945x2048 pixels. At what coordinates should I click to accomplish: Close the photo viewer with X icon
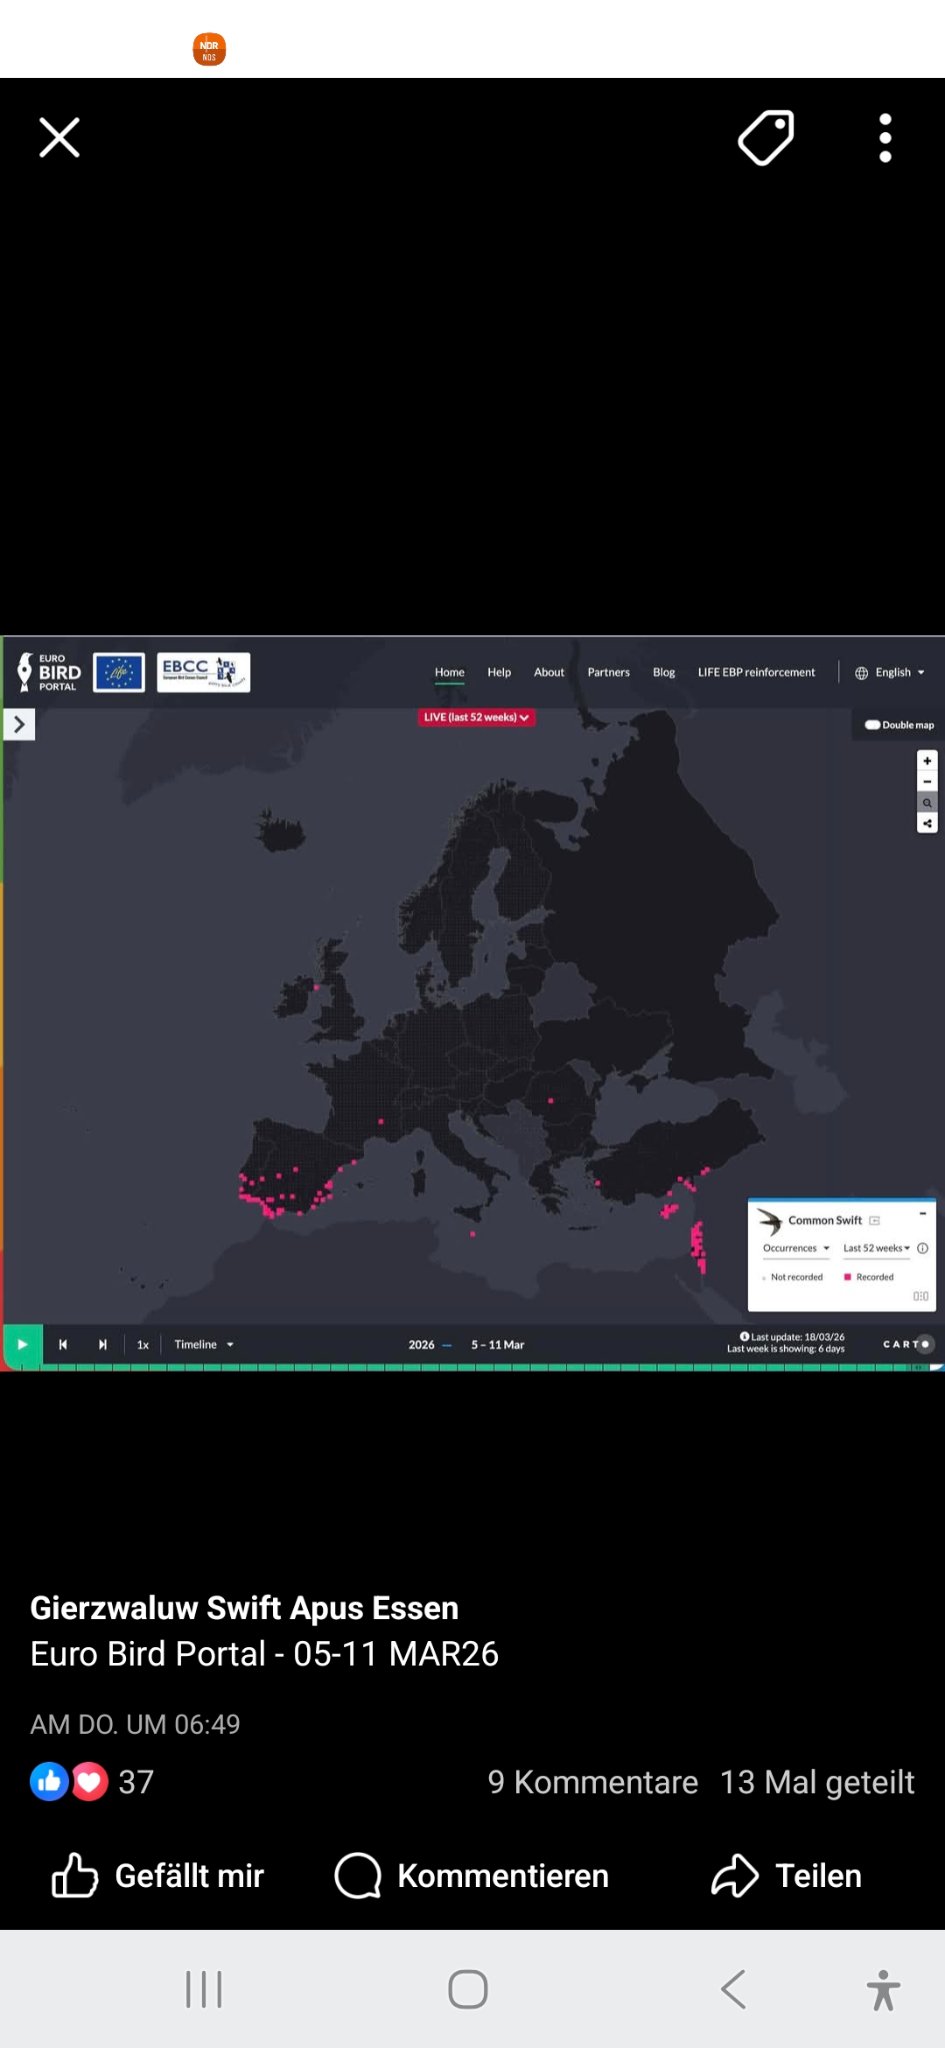[x=59, y=138]
